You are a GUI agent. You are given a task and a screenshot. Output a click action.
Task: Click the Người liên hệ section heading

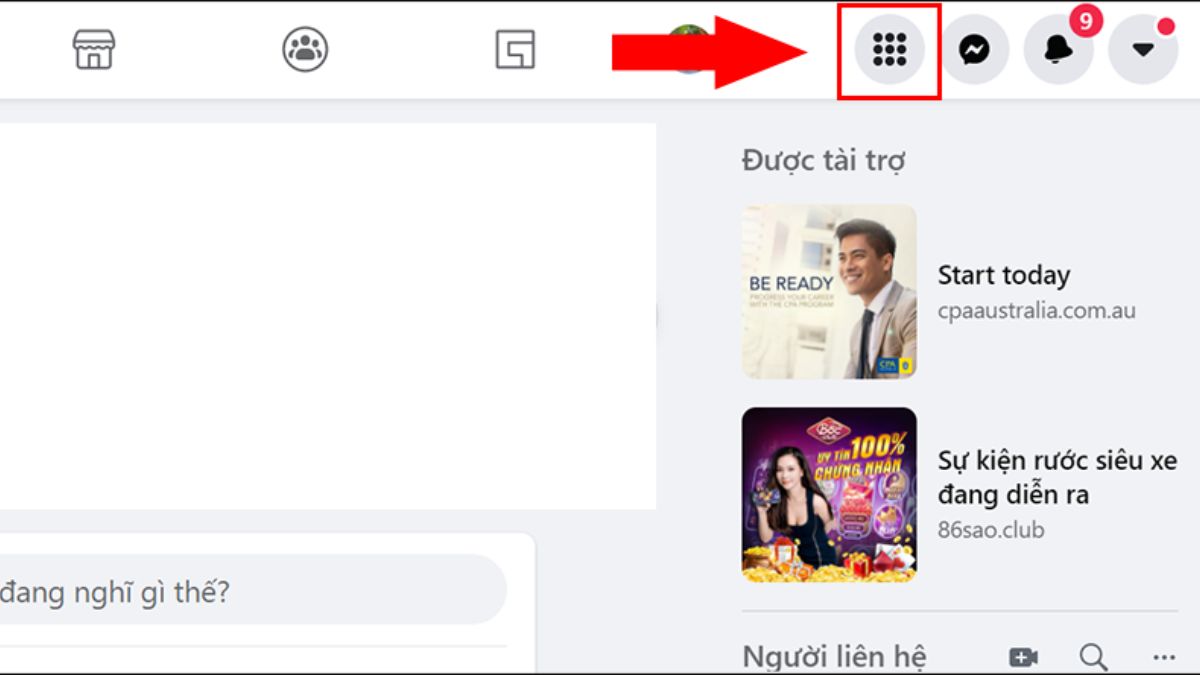tap(836, 656)
